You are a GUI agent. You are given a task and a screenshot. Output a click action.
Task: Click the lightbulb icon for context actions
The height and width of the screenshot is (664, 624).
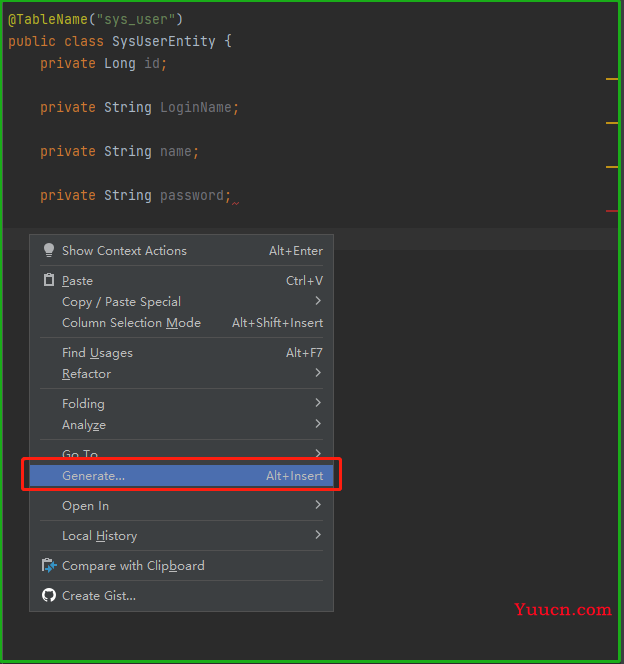49,251
